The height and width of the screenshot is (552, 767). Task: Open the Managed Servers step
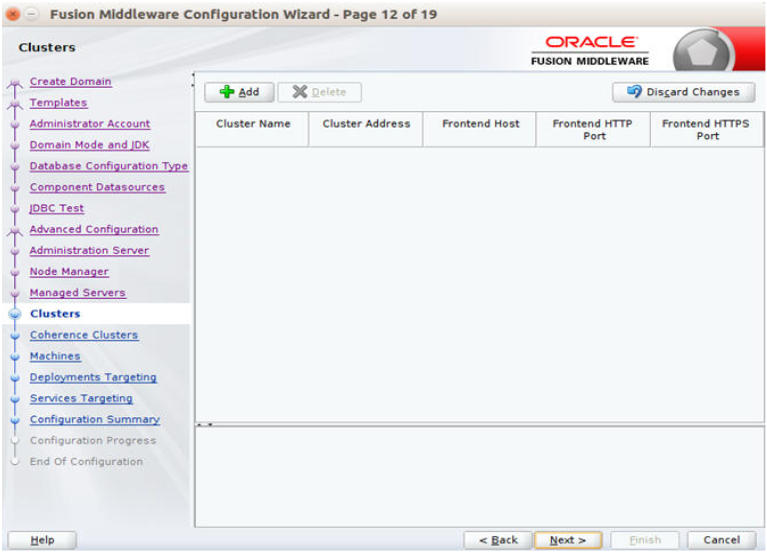pos(77,292)
